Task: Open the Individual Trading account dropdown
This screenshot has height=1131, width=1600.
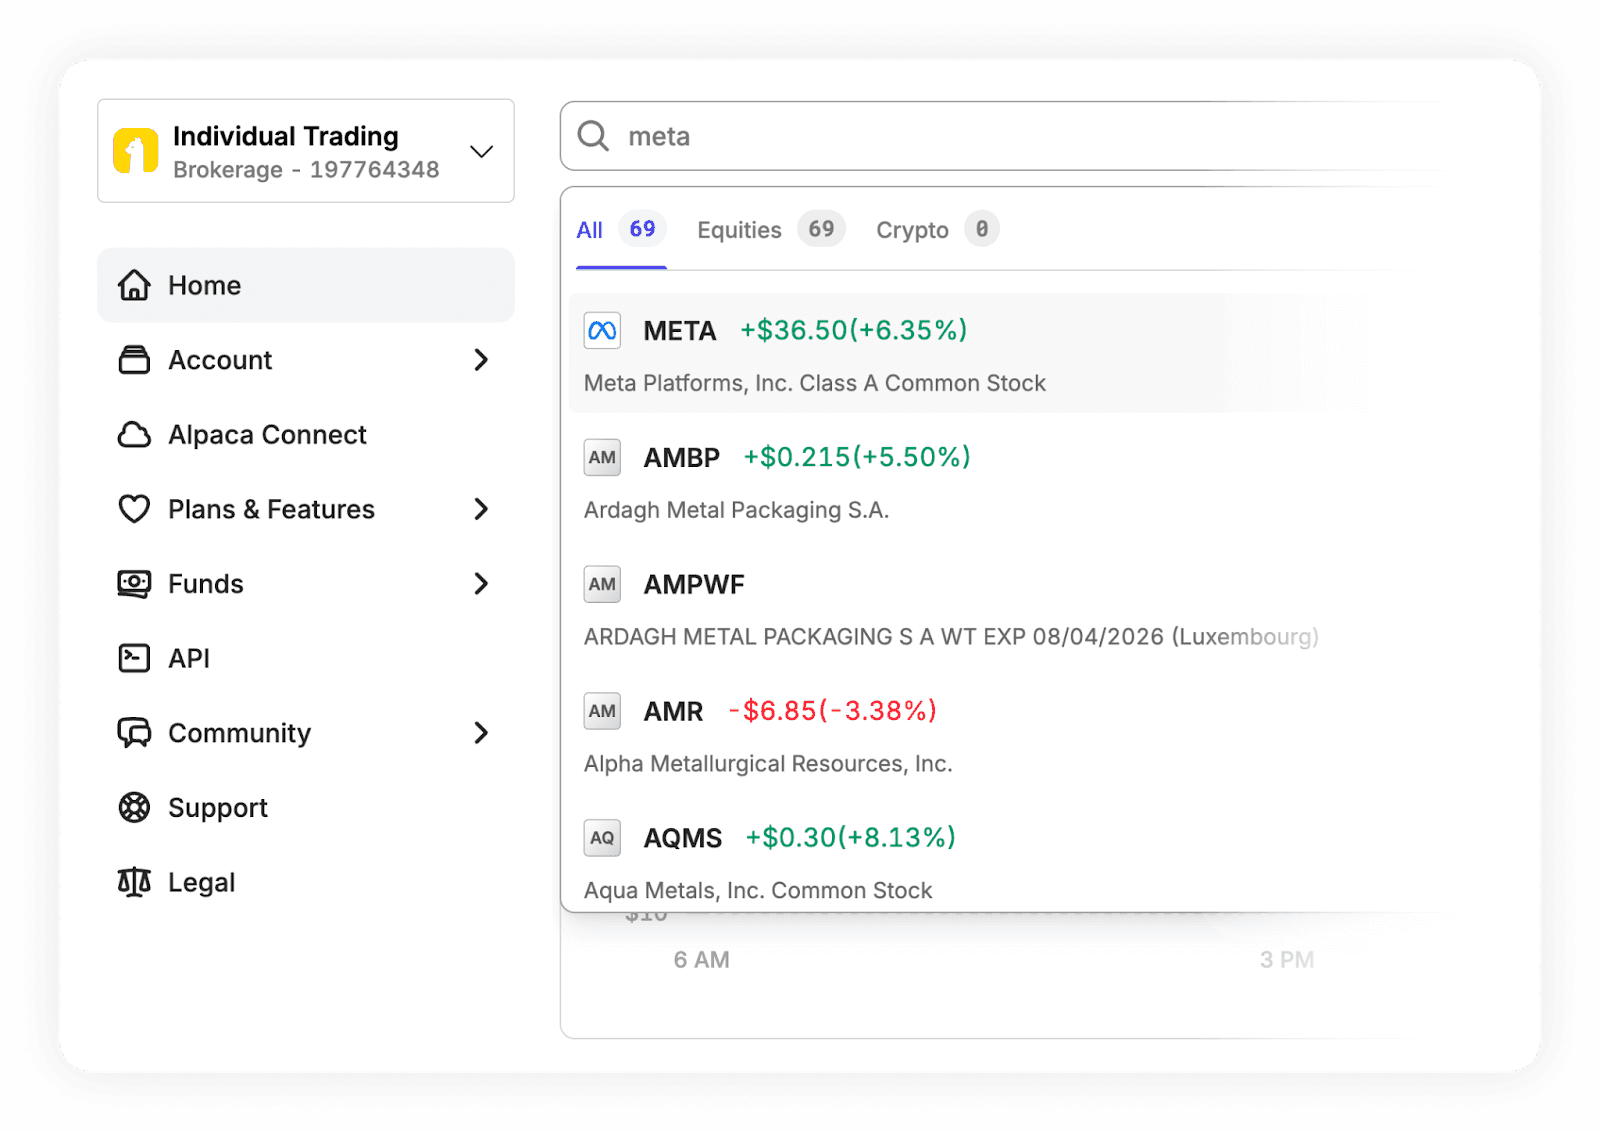Action: tap(306, 151)
